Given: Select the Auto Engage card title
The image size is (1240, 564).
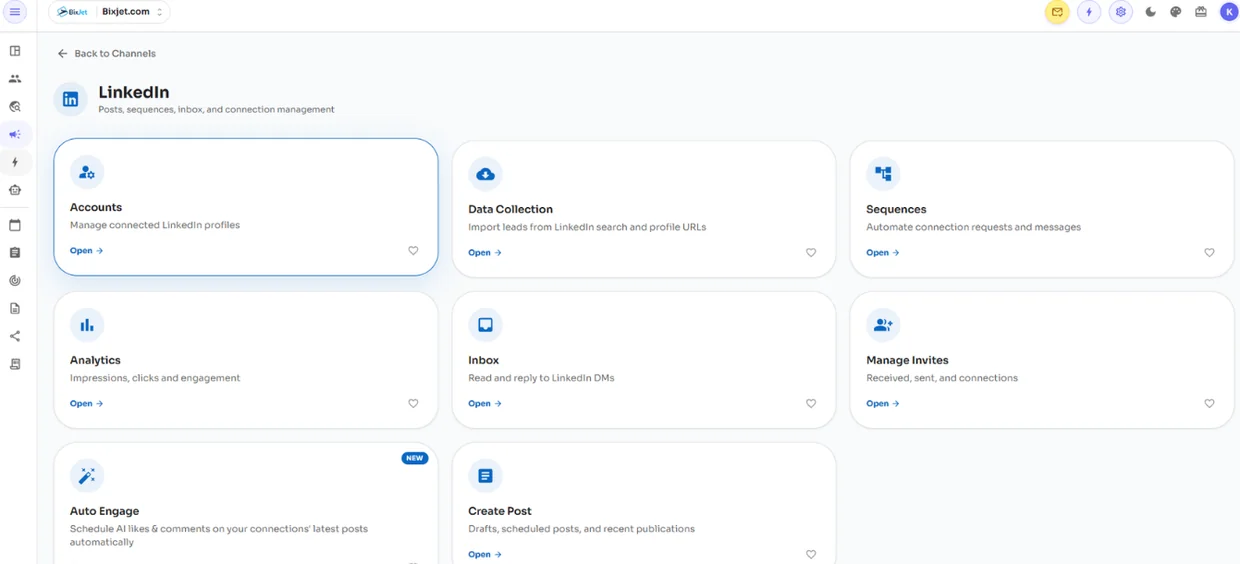Looking at the screenshot, I should [104, 511].
